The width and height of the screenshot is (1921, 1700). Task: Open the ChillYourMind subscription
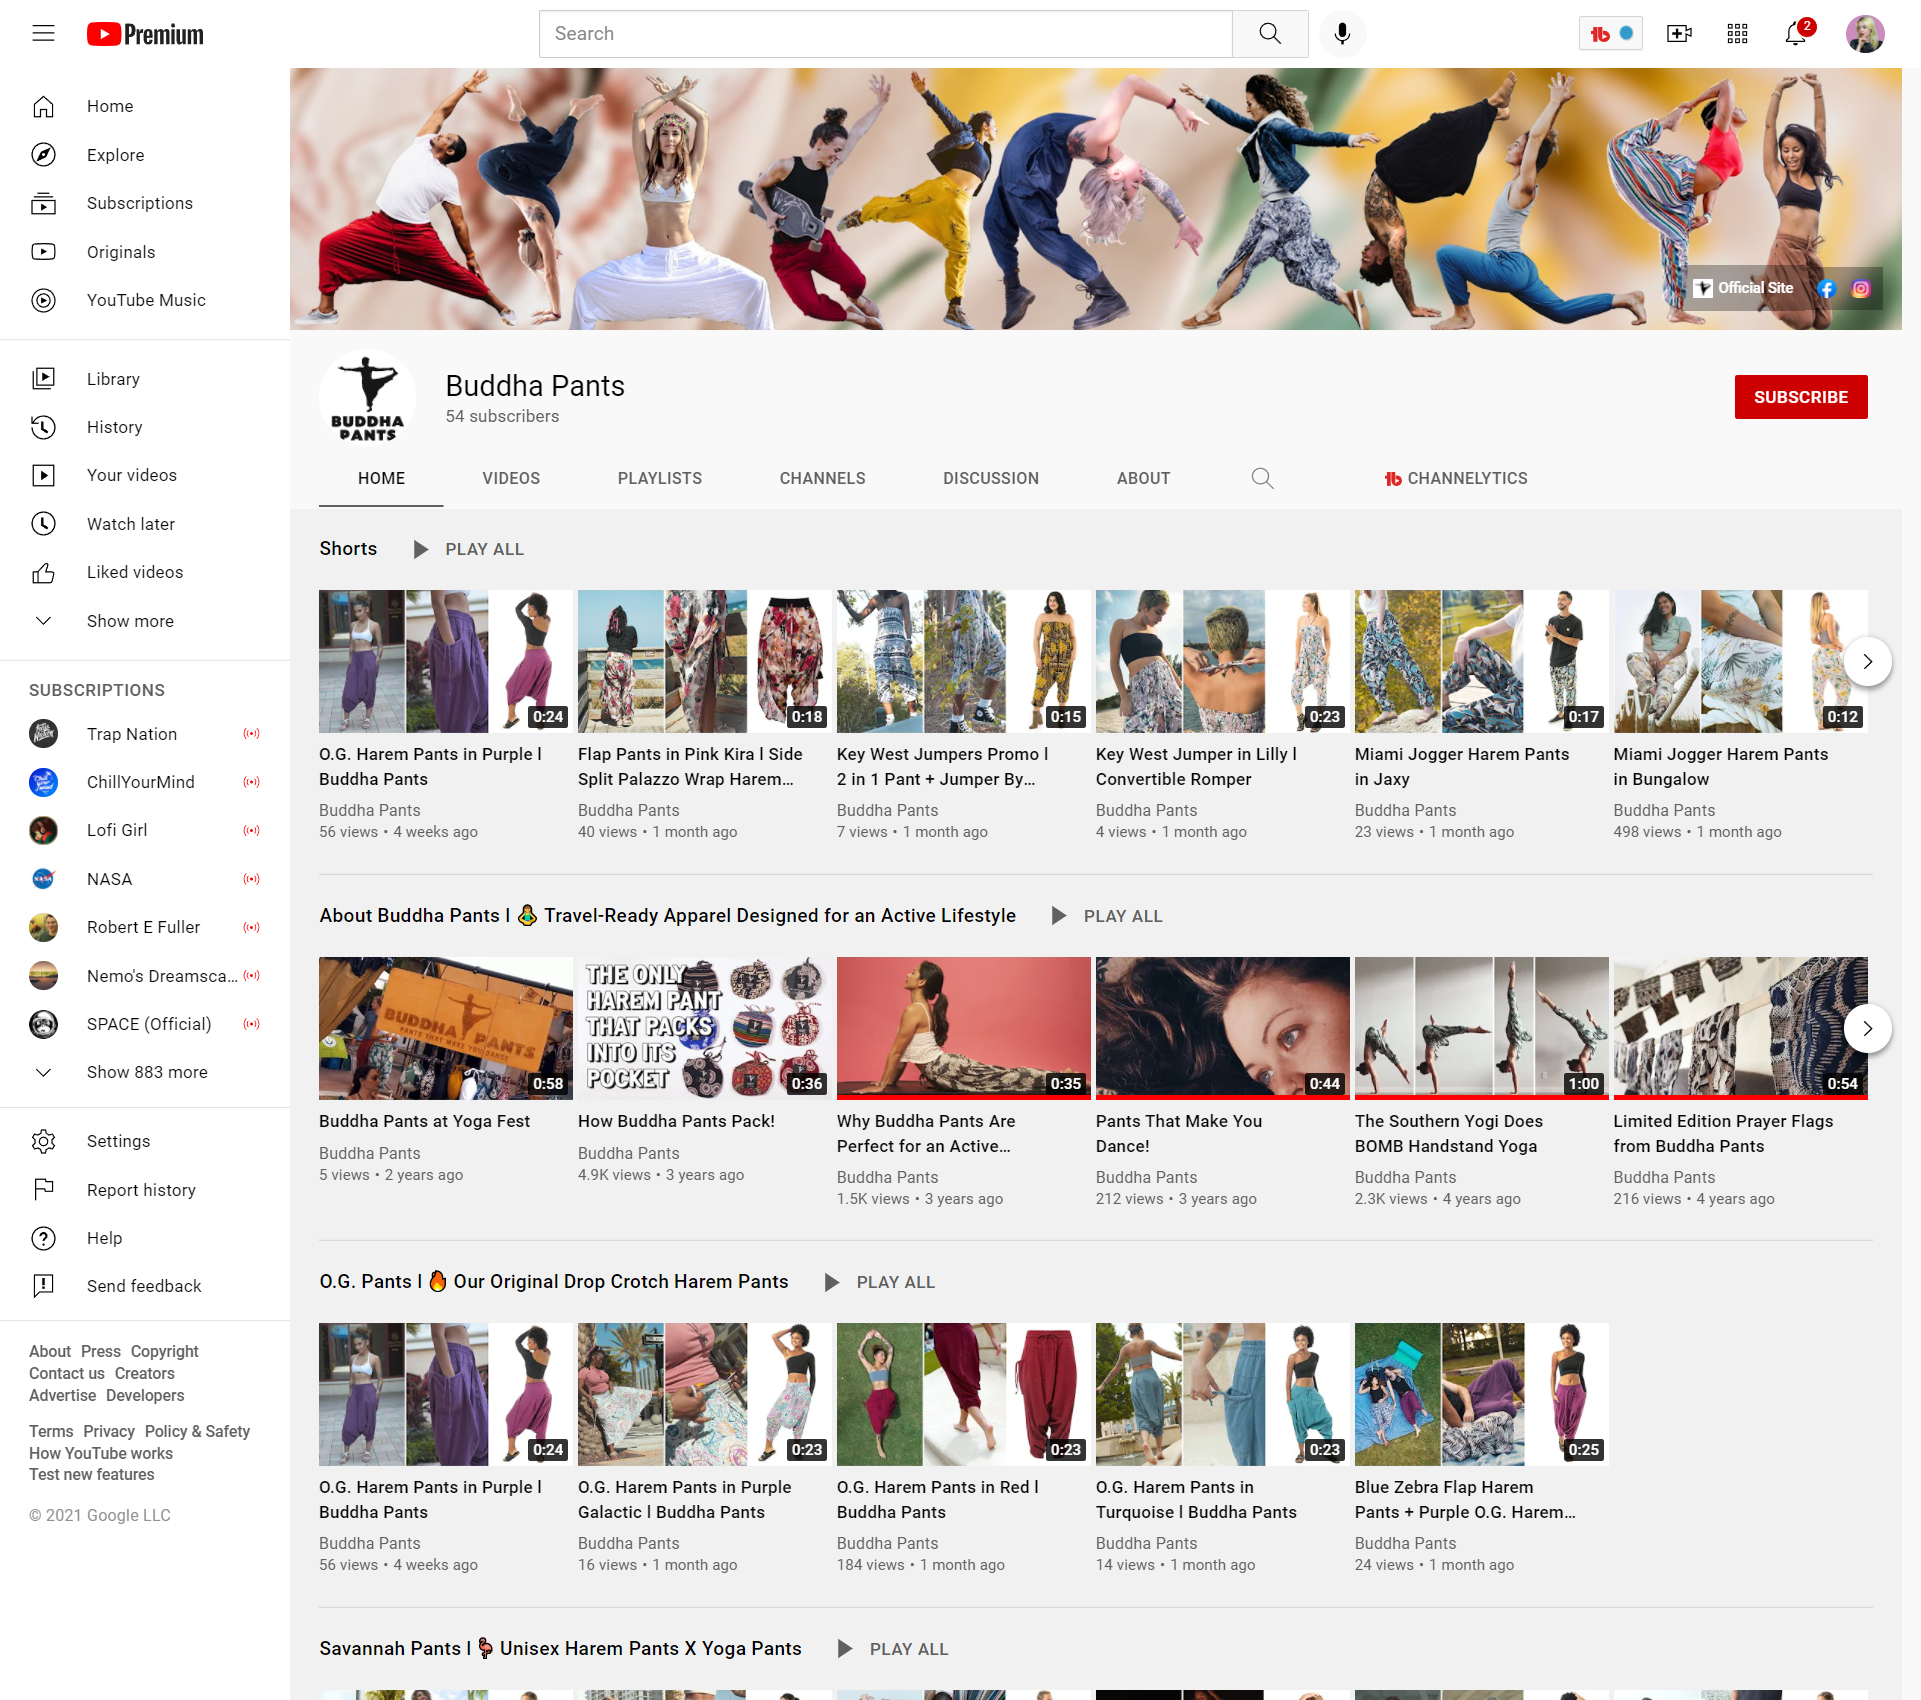tap(145, 782)
